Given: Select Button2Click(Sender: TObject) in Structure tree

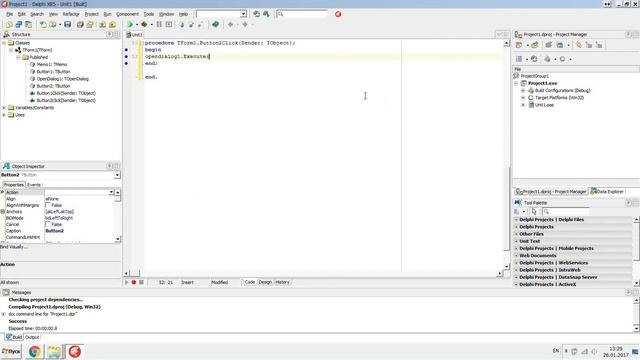Looking at the screenshot, I should tap(66, 100).
